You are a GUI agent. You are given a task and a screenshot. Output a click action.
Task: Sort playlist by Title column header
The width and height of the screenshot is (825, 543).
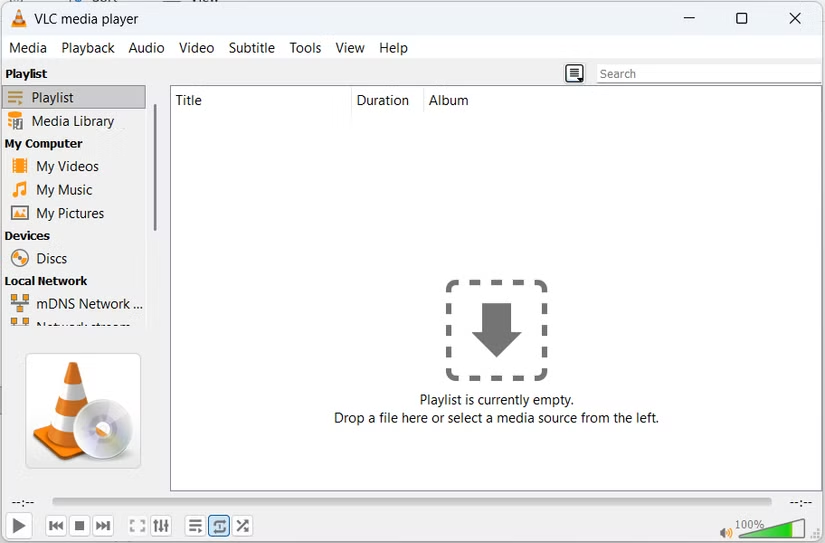(x=189, y=101)
